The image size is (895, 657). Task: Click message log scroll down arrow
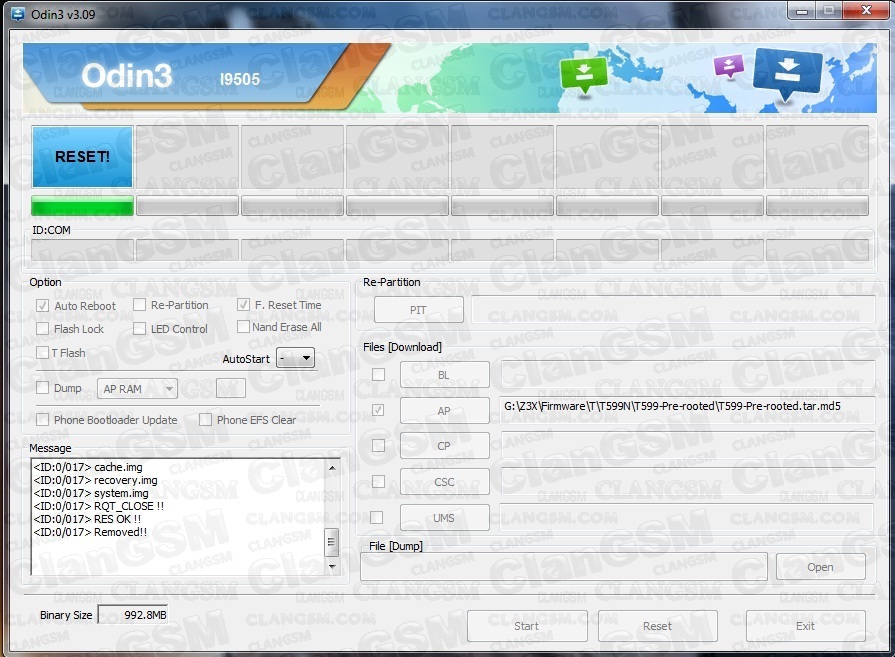[x=332, y=566]
